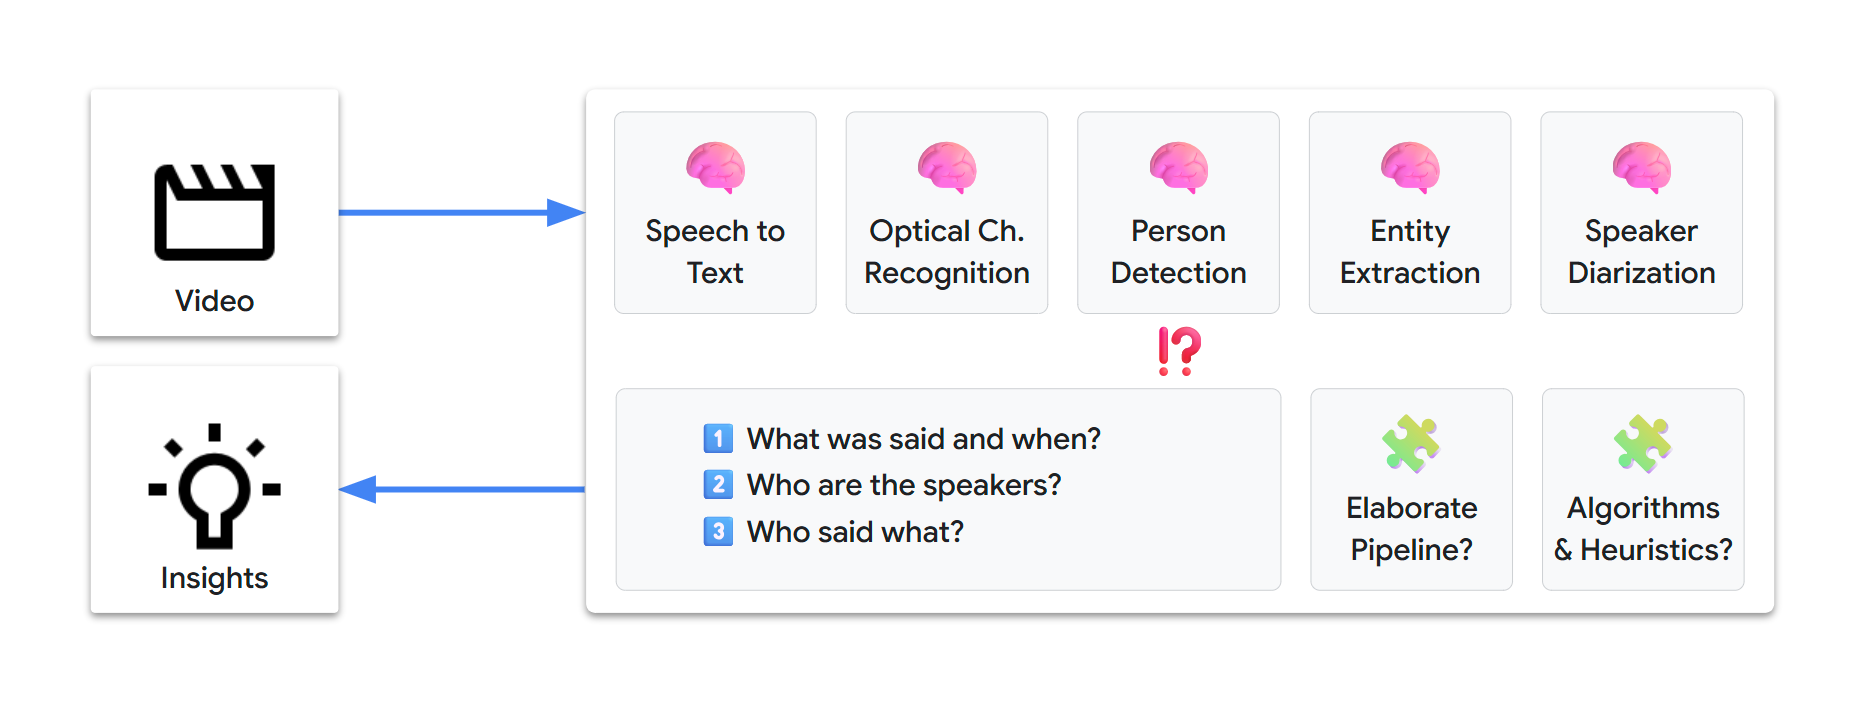Click the number 3 badge icon
1865x703 pixels.
pyautogui.click(x=718, y=531)
